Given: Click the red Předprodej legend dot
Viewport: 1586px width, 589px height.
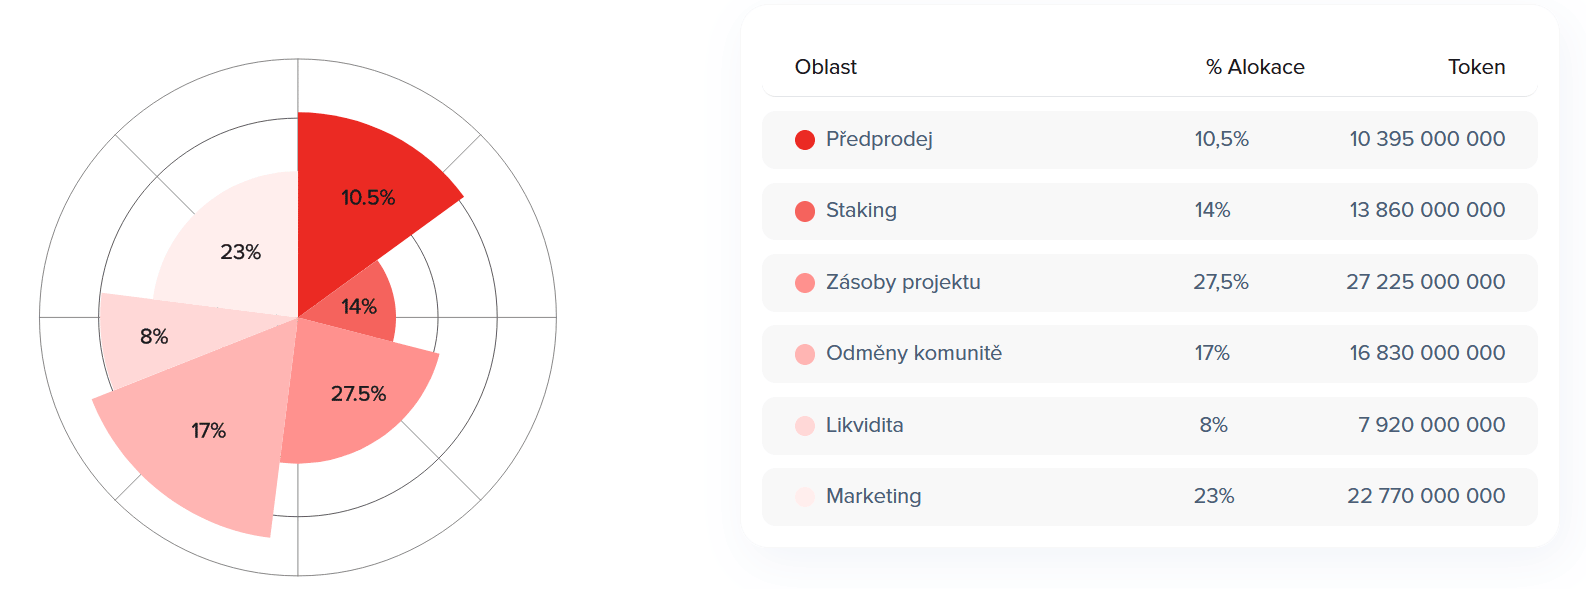Looking at the screenshot, I should tap(805, 140).
